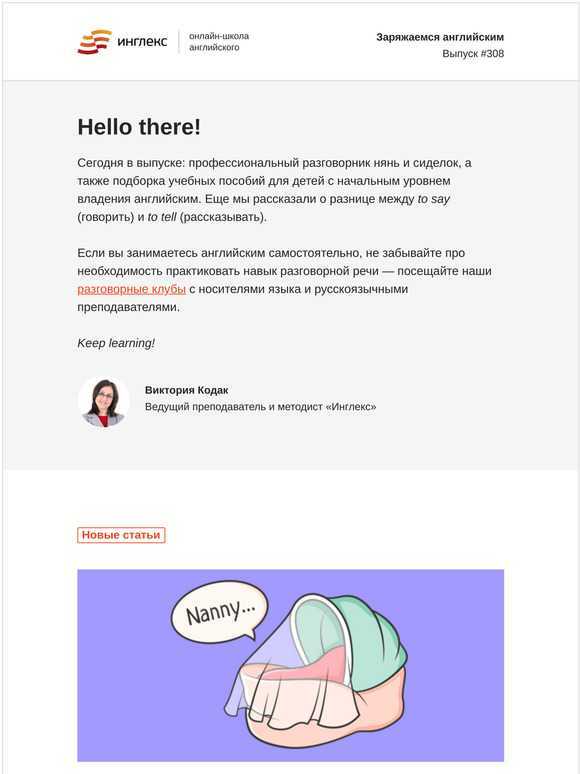Open the инглекс wordmark in header

pyautogui.click(x=142, y=41)
